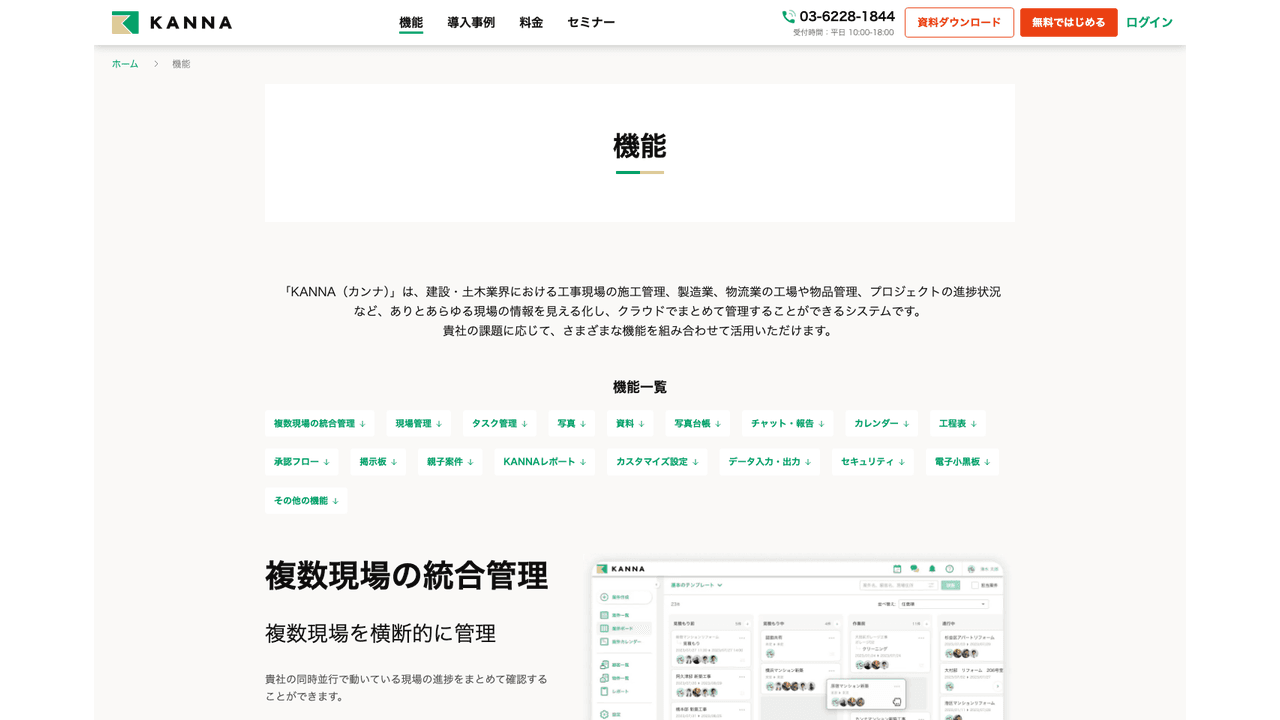Image resolution: width=1280 pixels, height=720 pixels.
Task: Jump to the タスク管理 section
Action: (x=500, y=423)
